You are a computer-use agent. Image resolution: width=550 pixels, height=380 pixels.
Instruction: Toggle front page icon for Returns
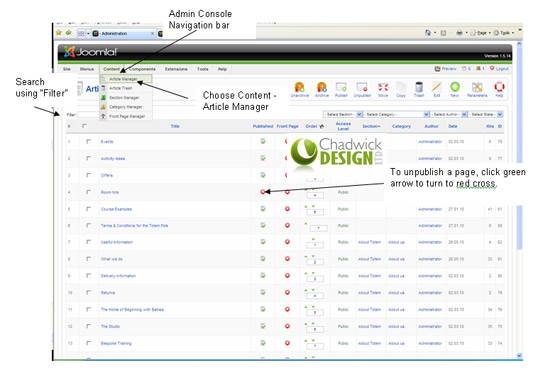[x=287, y=292]
